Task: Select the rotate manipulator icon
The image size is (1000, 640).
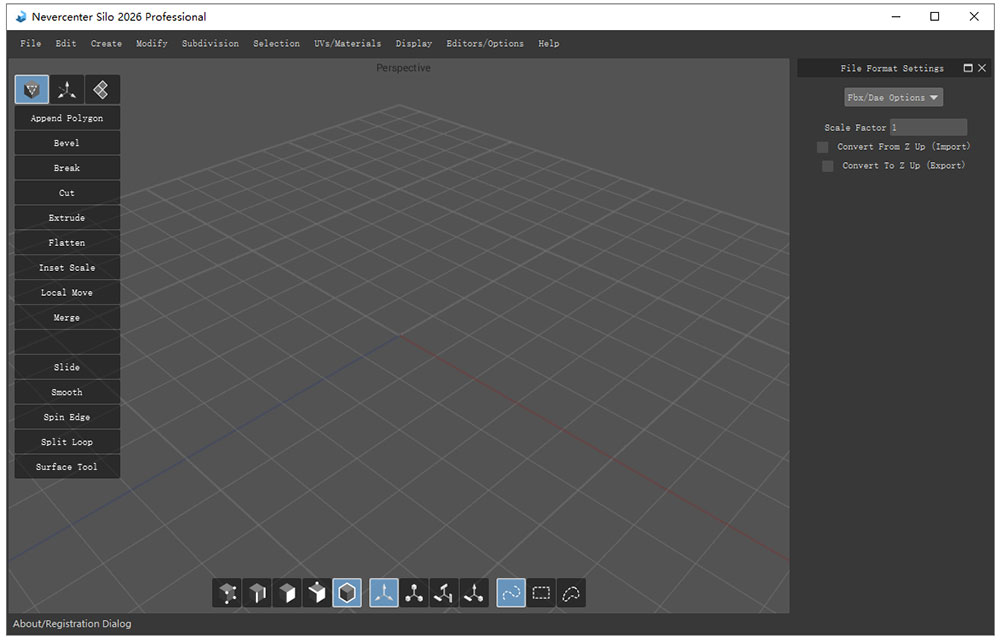Action: 444,593
